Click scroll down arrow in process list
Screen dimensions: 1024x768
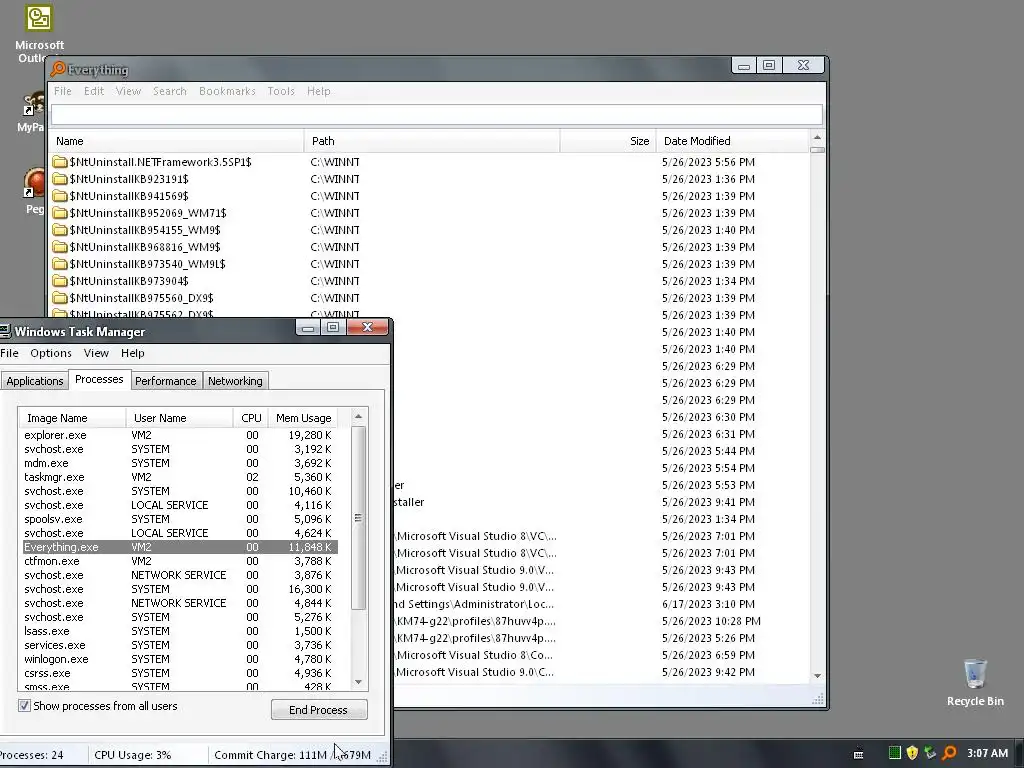click(358, 682)
